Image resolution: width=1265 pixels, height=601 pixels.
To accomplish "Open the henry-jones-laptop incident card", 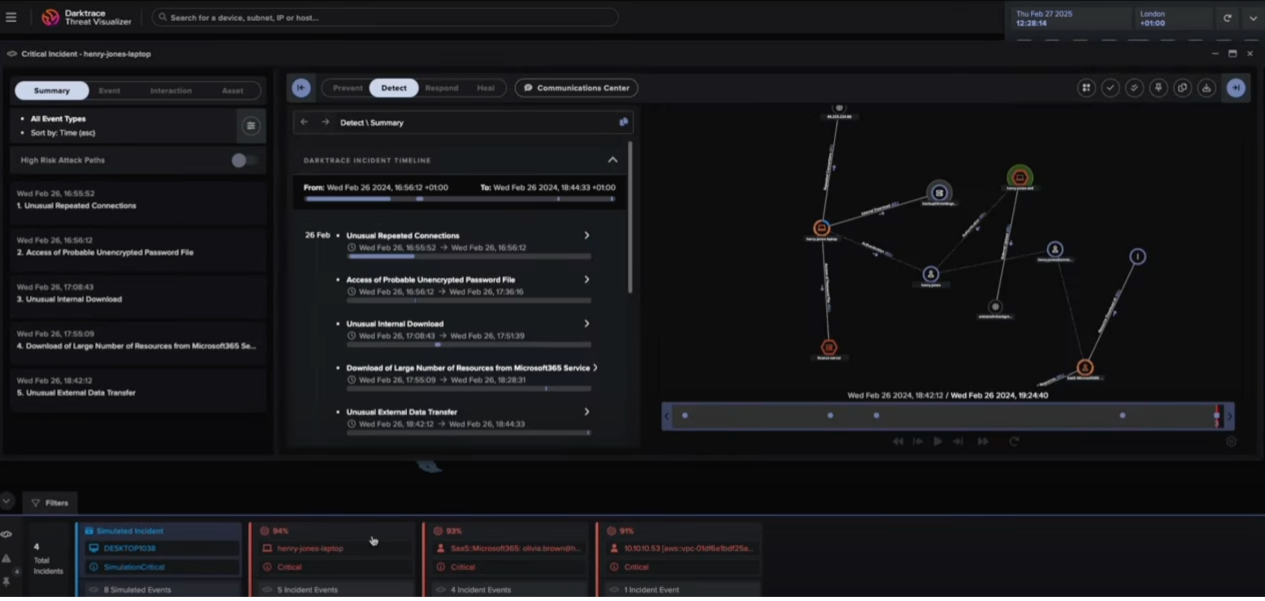I will pos(332,559).
